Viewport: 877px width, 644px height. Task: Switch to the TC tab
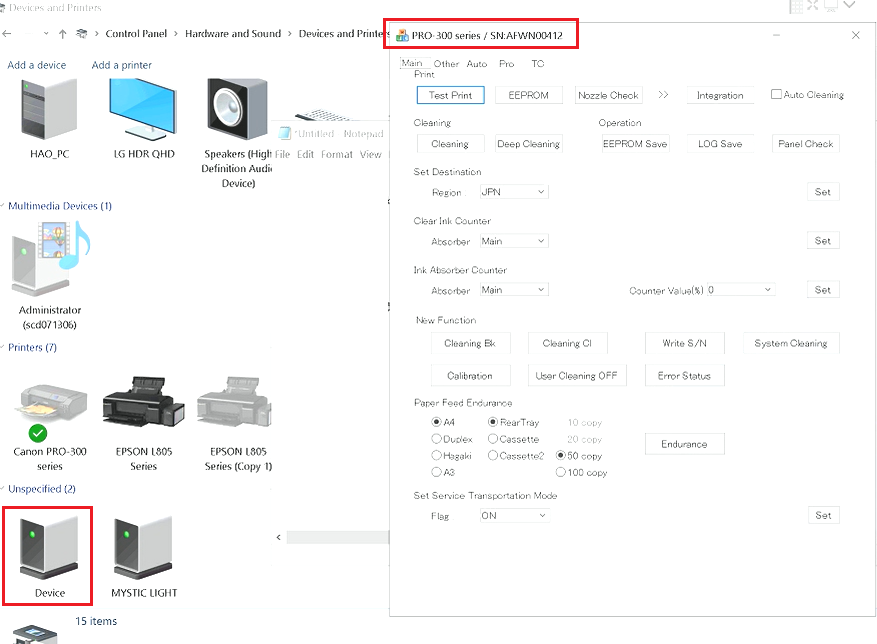coord(537,64)
